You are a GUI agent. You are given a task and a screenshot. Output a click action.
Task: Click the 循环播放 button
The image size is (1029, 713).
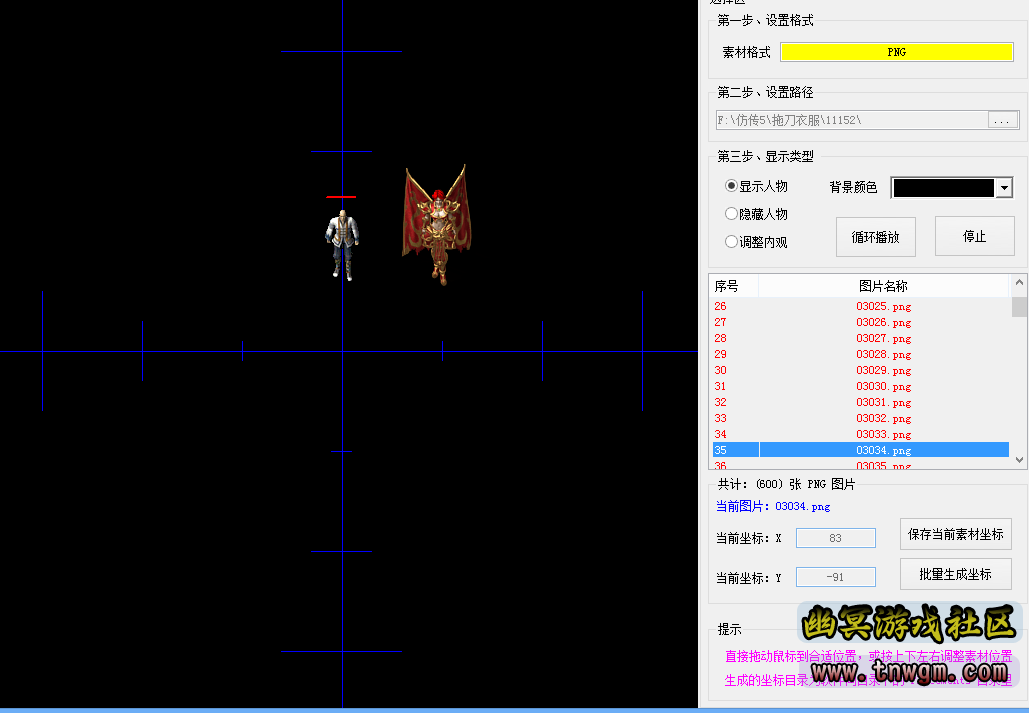tap(875, 237)
